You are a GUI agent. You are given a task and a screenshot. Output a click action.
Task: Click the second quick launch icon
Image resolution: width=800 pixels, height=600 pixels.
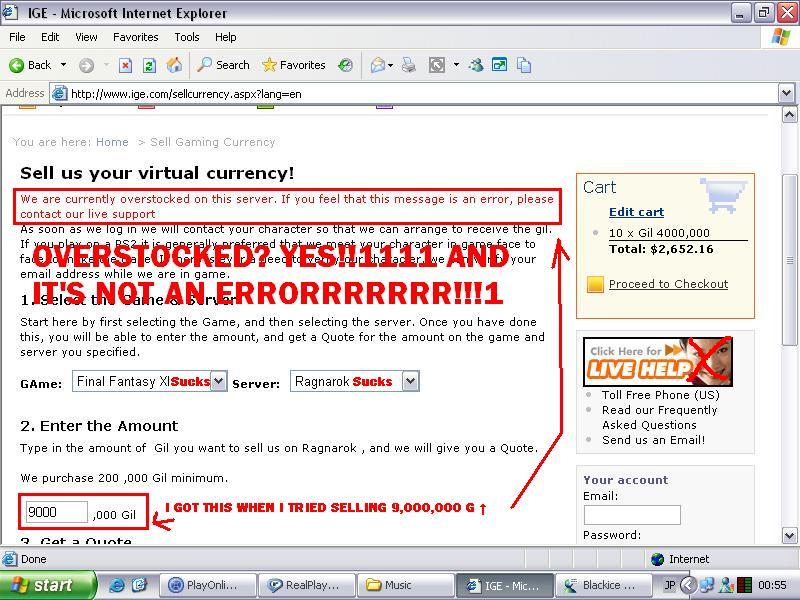tap(139, 585)
